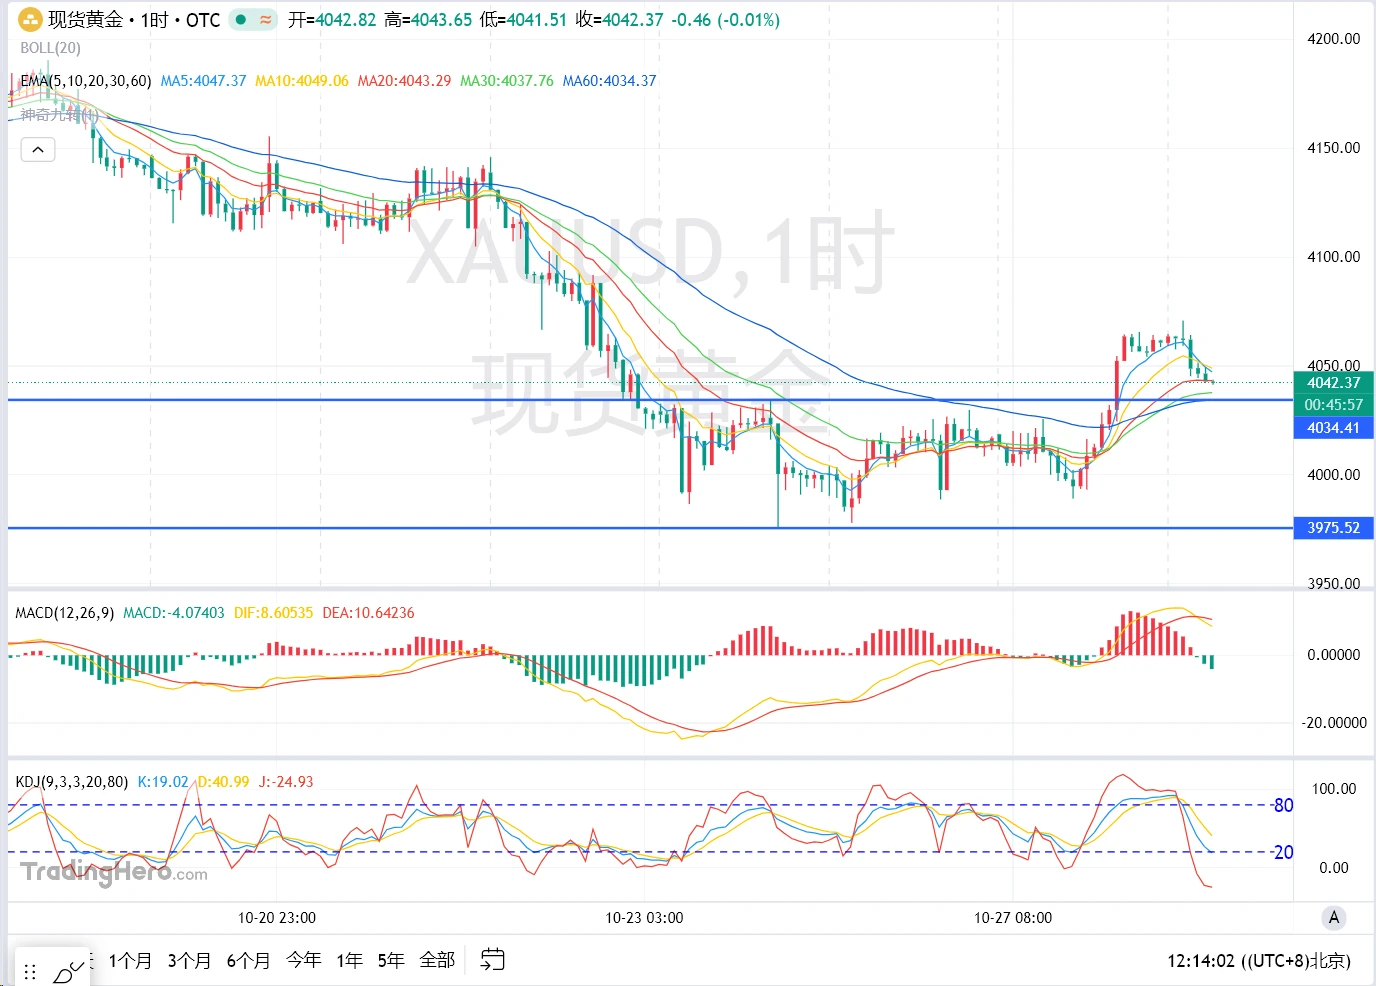Click the MA20:4043.29 value label
Screen dimensions: 1376x986
(x=404, y=81)
